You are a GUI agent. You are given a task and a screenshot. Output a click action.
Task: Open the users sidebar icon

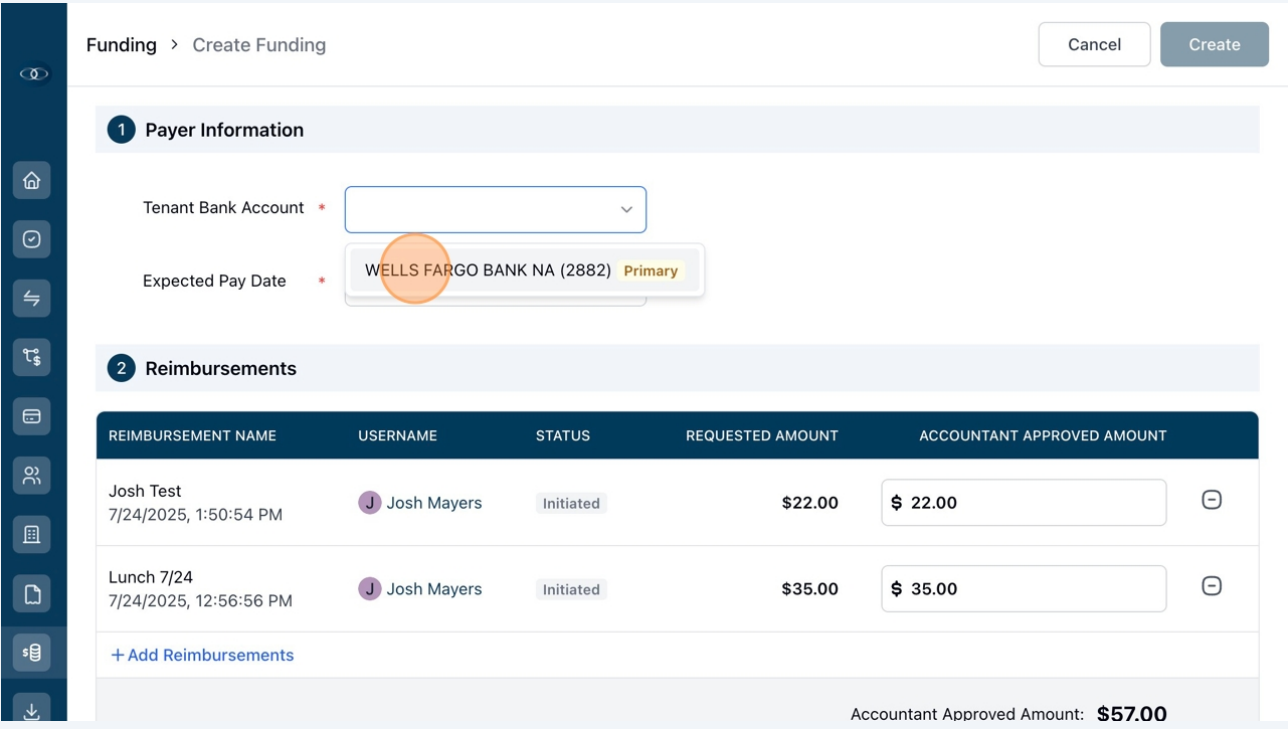(32, 475)
